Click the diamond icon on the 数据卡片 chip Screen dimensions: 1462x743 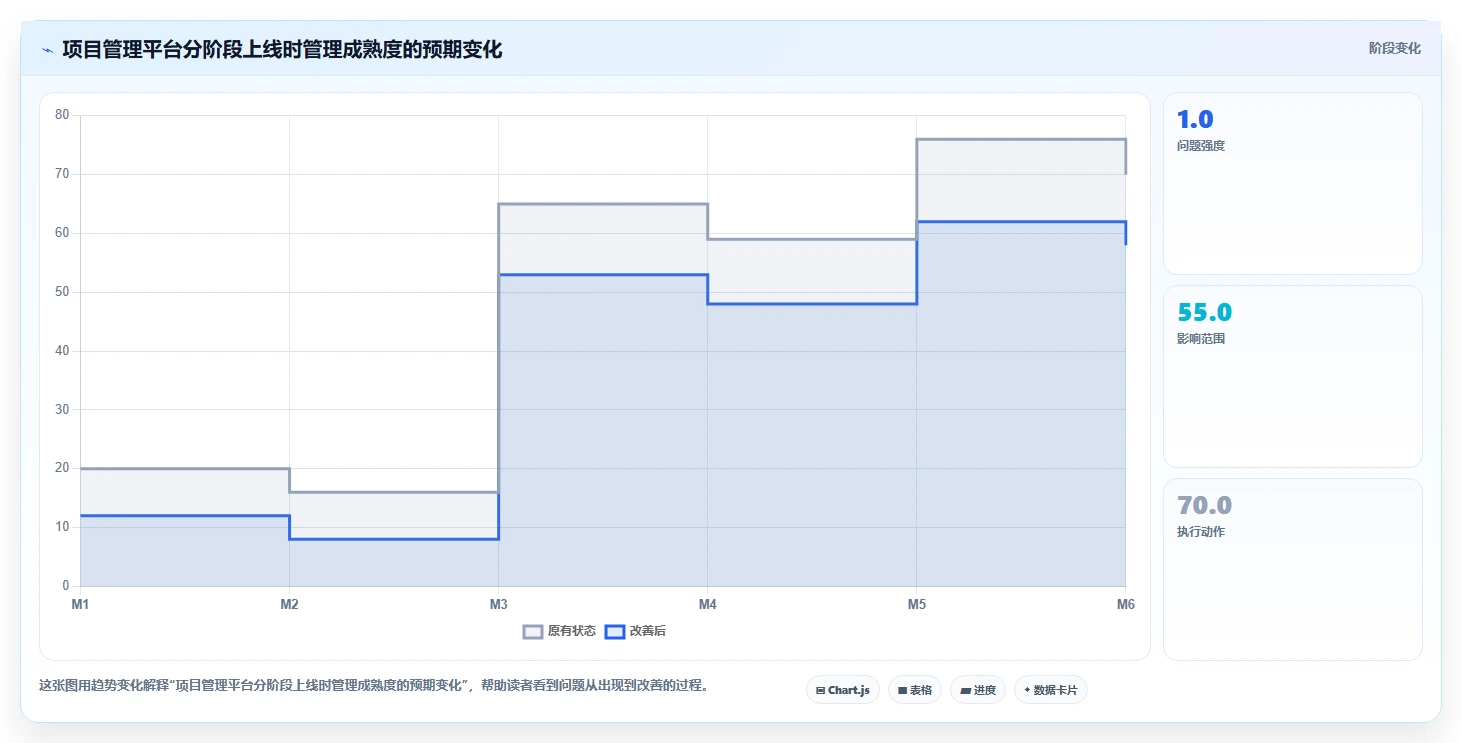[1027, 690]
